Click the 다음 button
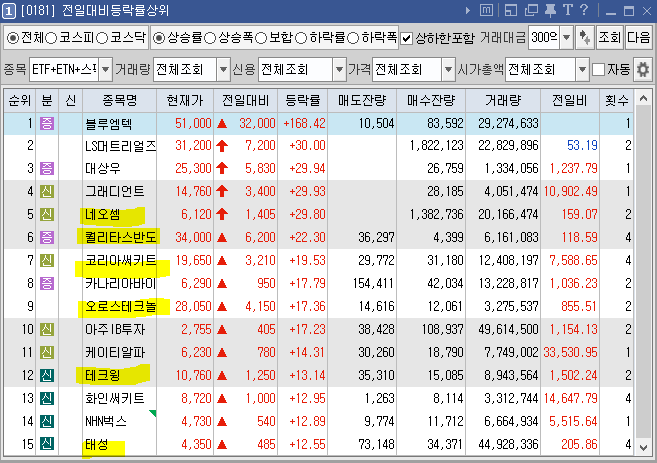Viewport: 657px width, 463px height. pos(638,38)
